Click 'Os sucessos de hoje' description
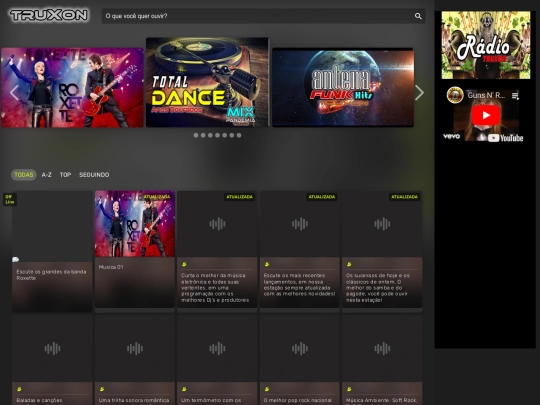 [x=378, y=288]
